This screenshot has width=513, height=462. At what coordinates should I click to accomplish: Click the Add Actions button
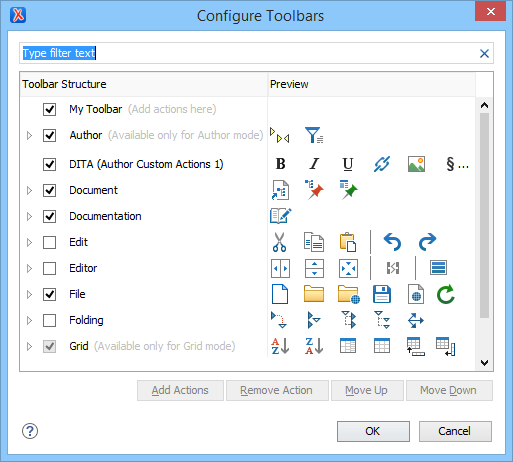(180, 390)
